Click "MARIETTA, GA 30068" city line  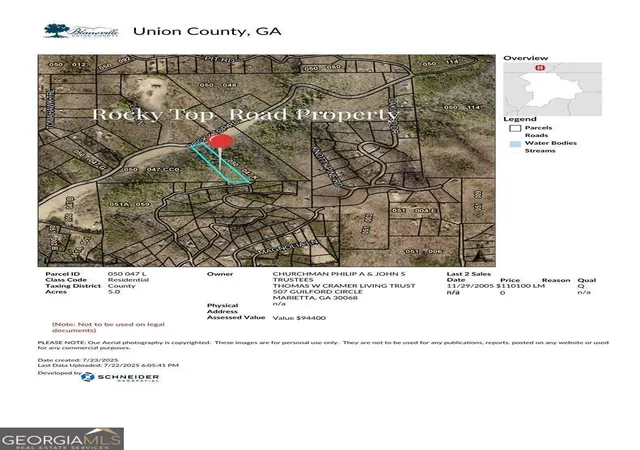(315, 298)
